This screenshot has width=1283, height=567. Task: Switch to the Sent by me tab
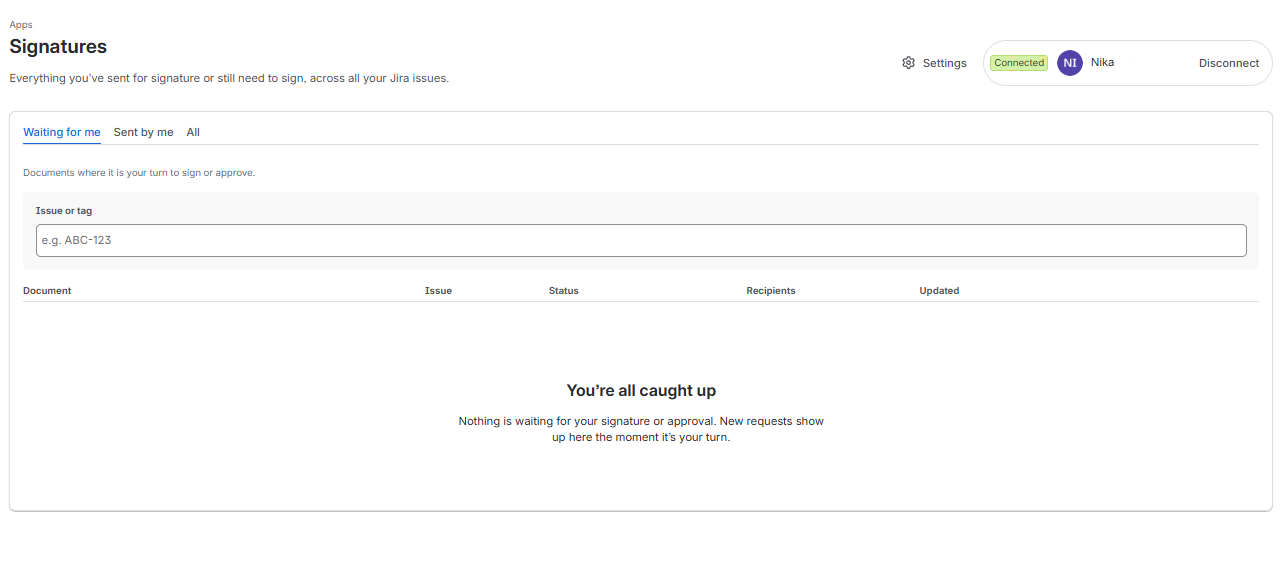(143, 132)
